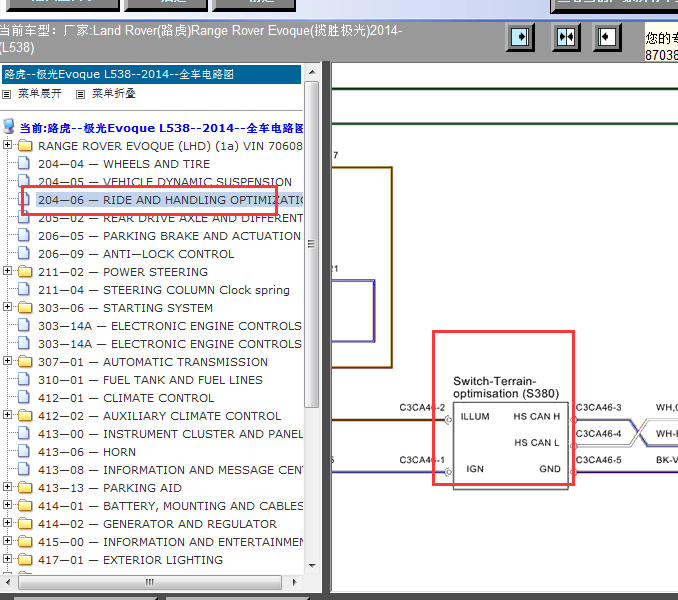Click the 413—00 INSTRUMENT CLUSTER page icon
Viewport: 678px width, 600px height.
(24, 433)
